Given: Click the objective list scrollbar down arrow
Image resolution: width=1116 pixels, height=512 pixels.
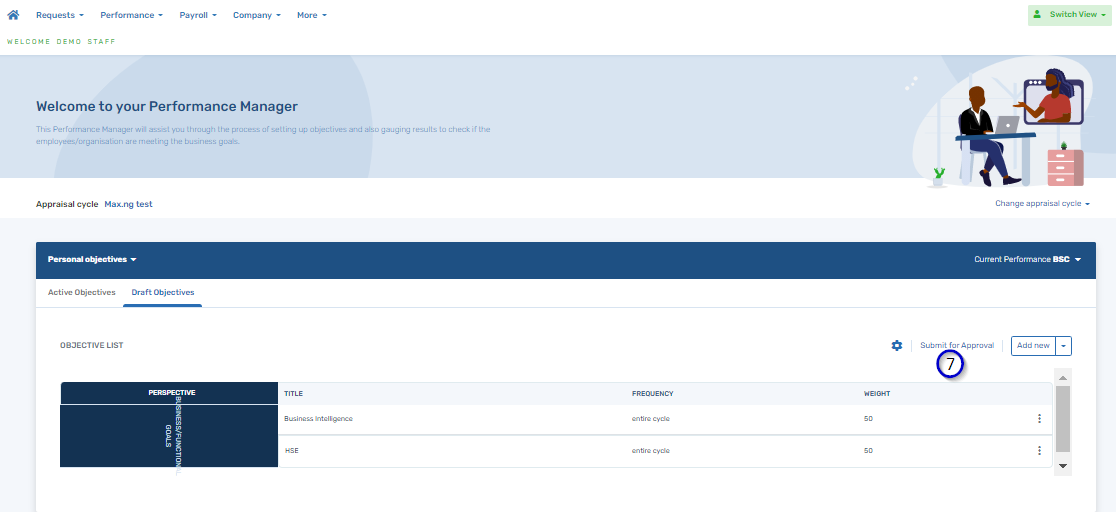Looking at the screenshot, I should tap(1063, 466).
